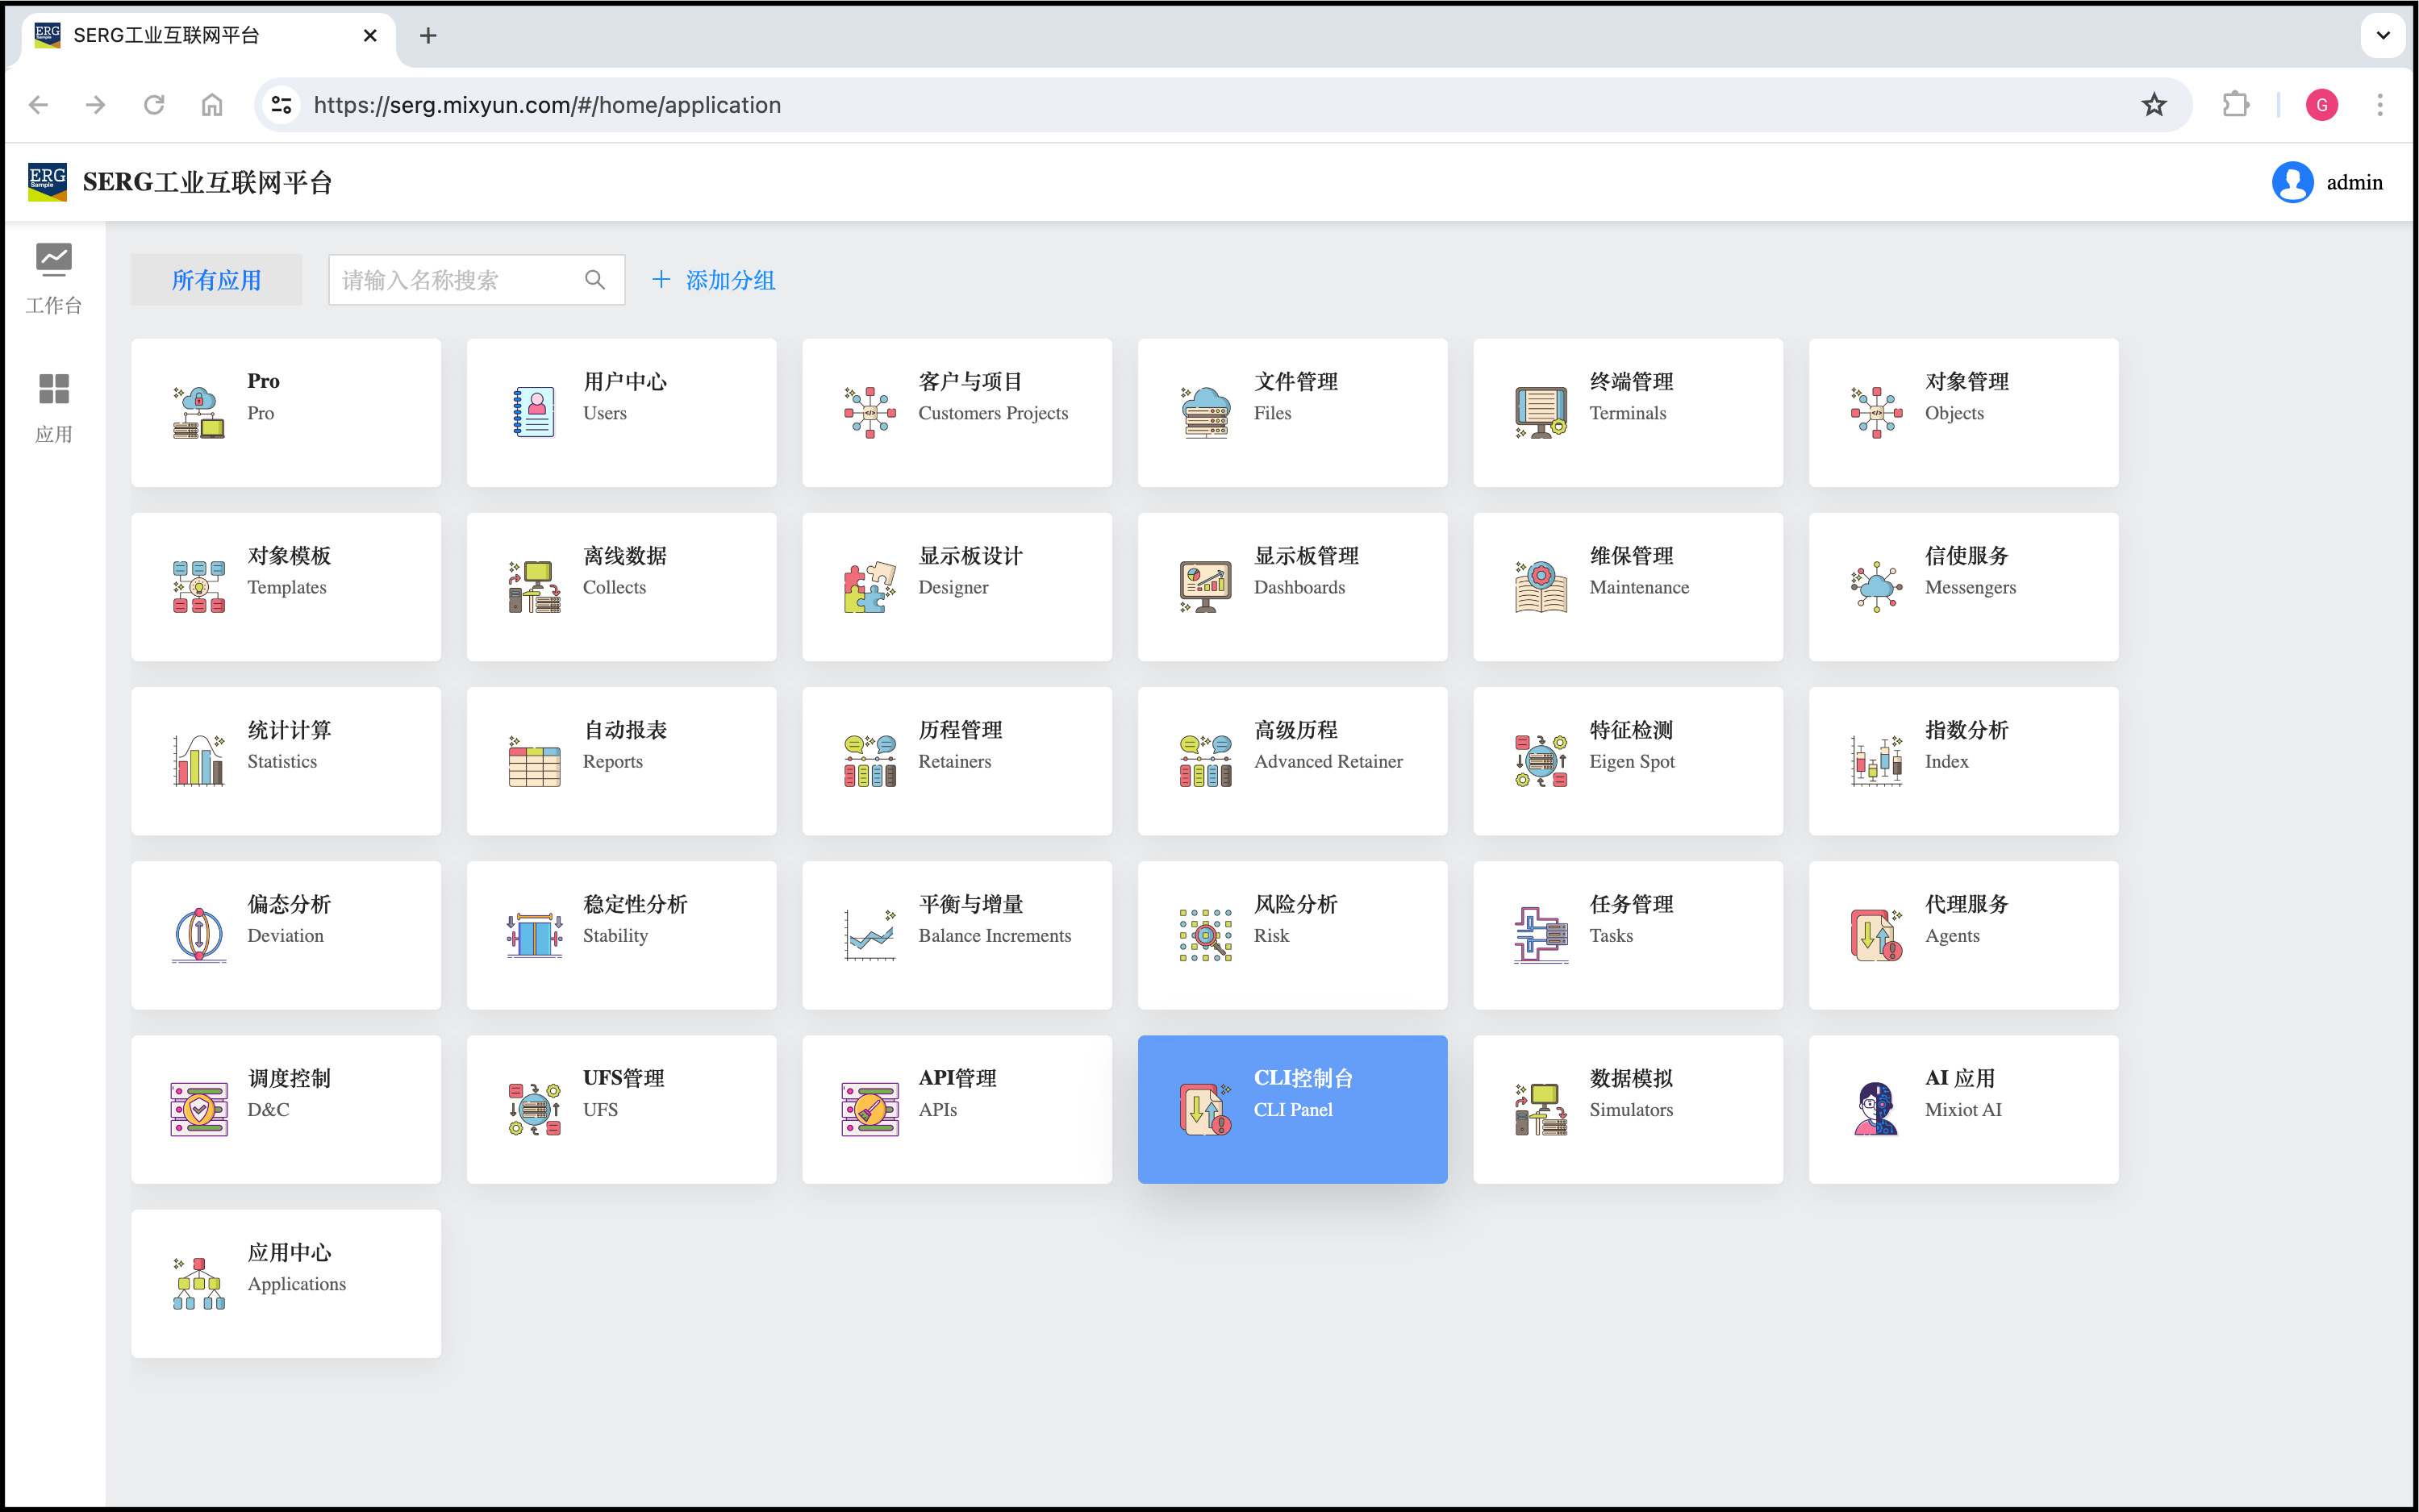Open the 工作台 workbench sidebar icon

53,277
